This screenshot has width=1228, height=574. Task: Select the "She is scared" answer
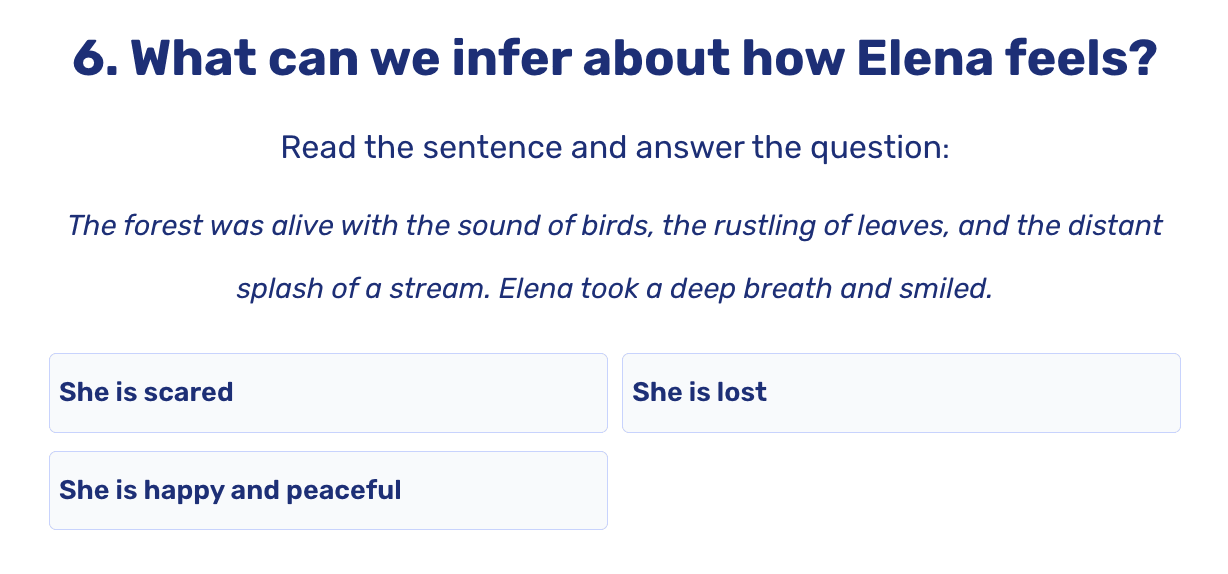[x=327, y=392]
